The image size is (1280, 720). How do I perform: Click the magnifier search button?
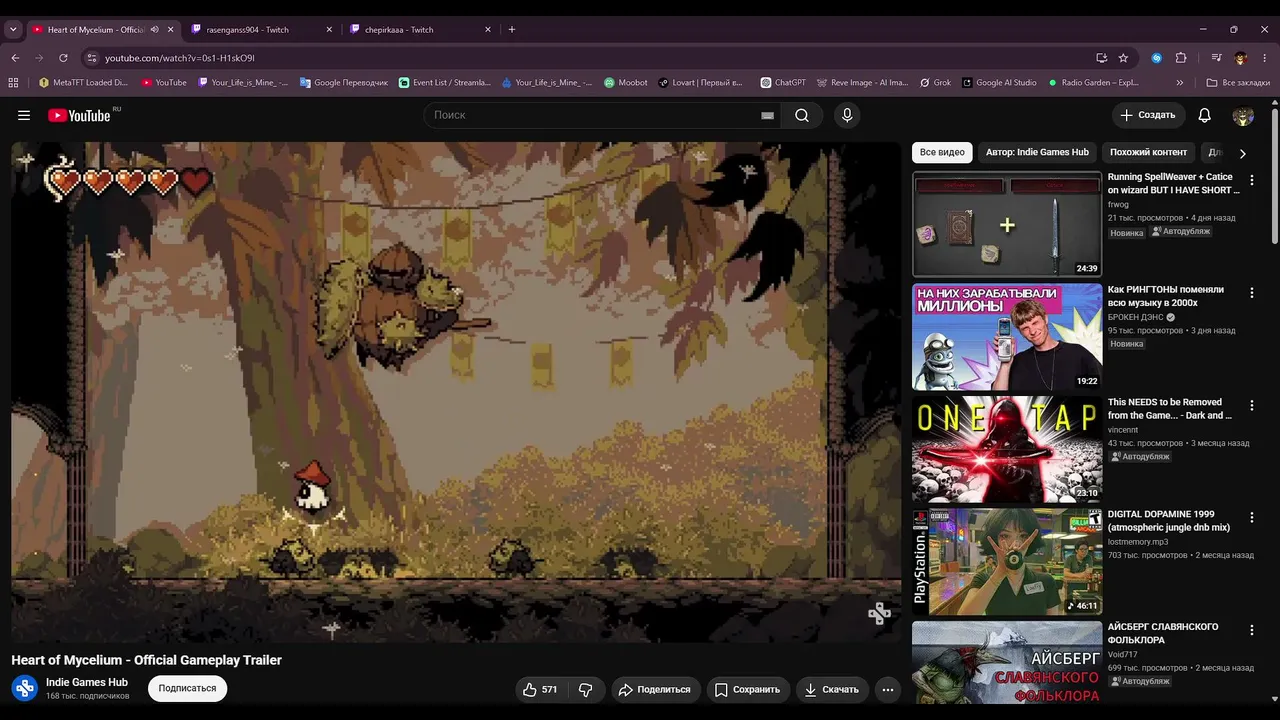point(802,115)
